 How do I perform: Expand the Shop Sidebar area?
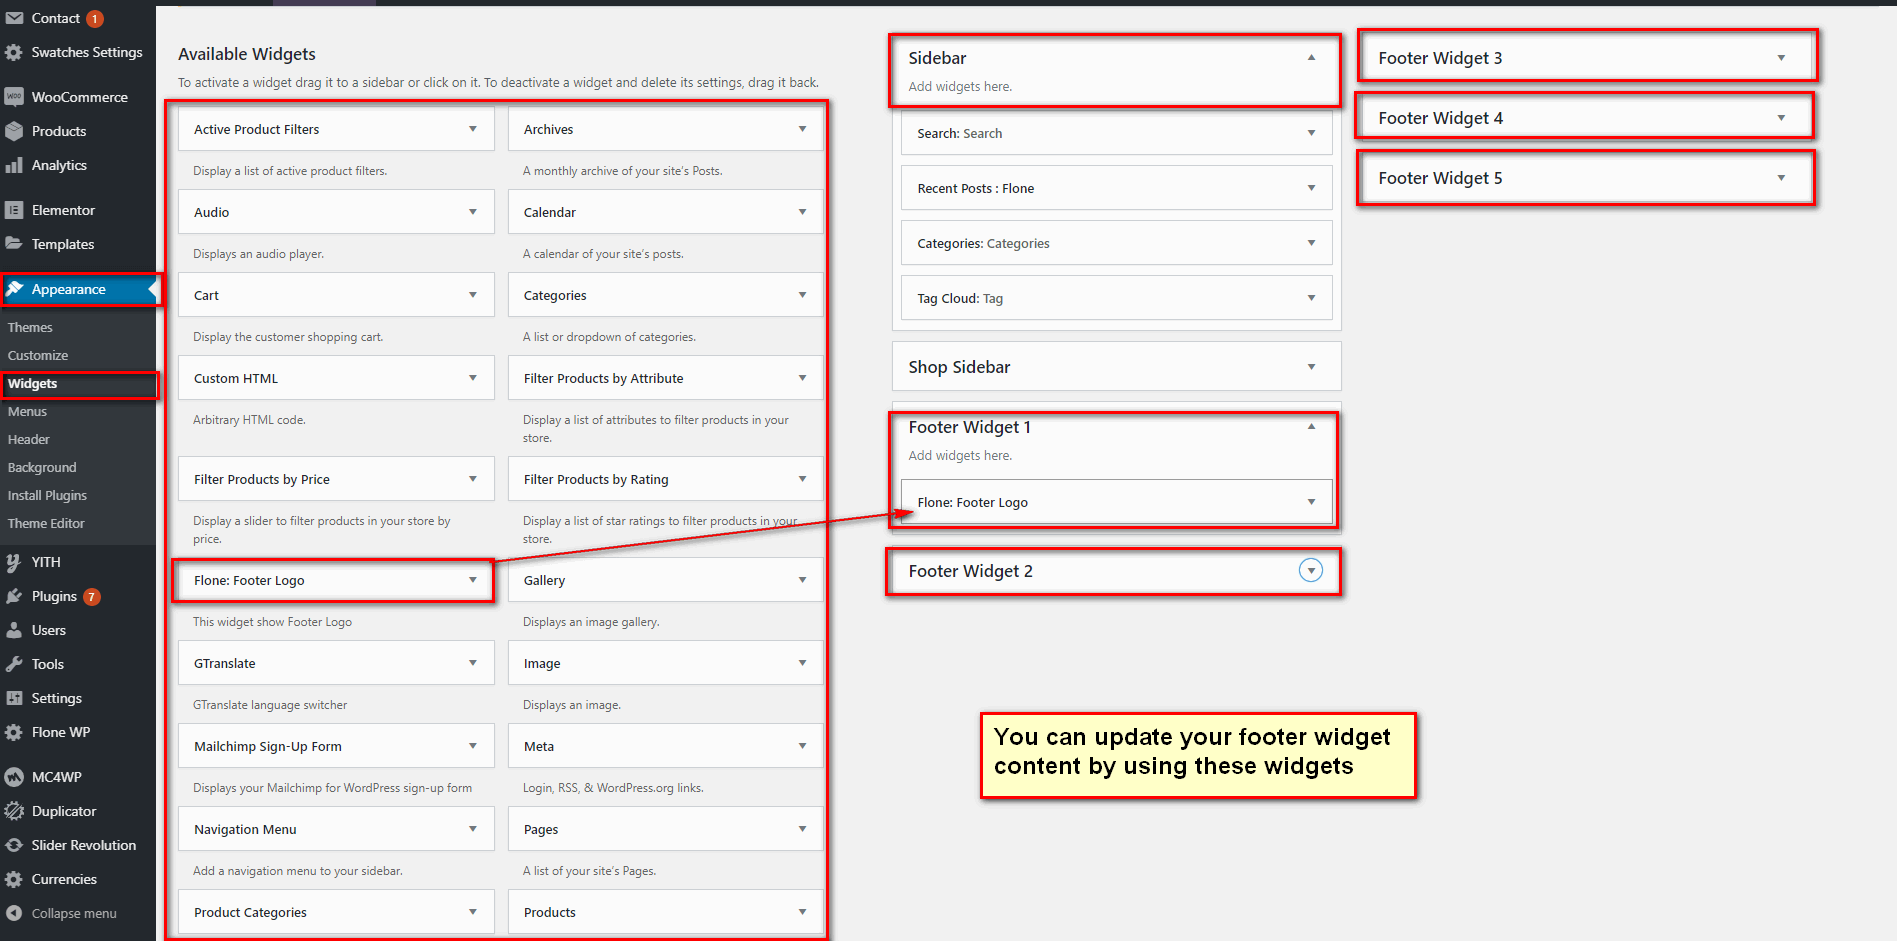1311,367
